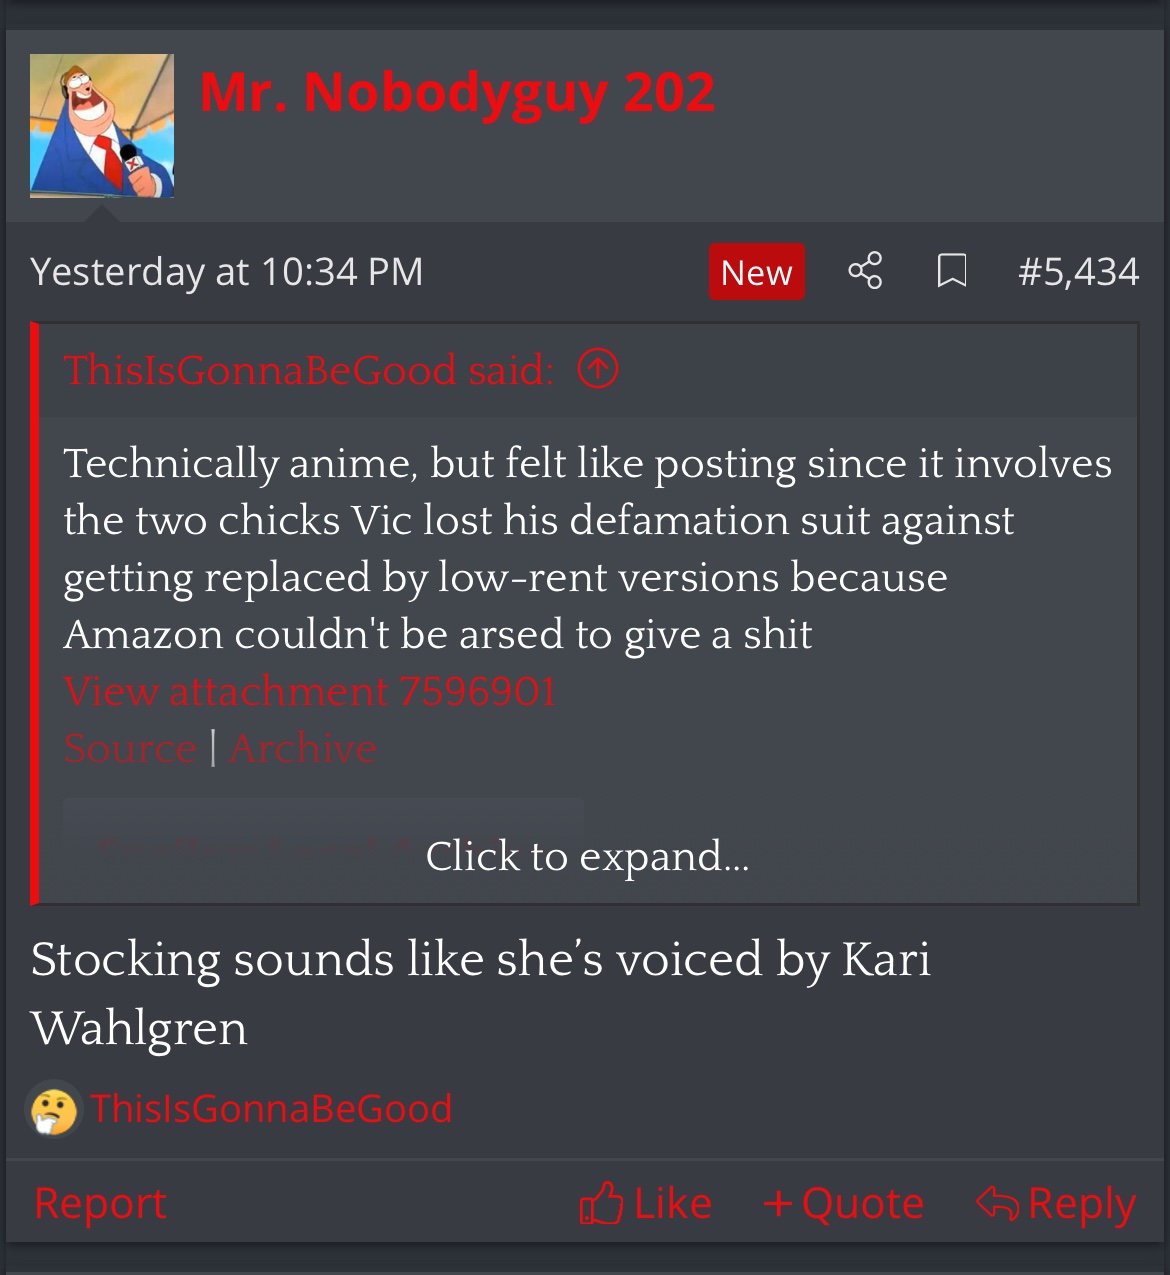The height and width of the screenshot is (1275, 1170).
Task: Expand the quote via Click to expand
Action: point(587,856)
